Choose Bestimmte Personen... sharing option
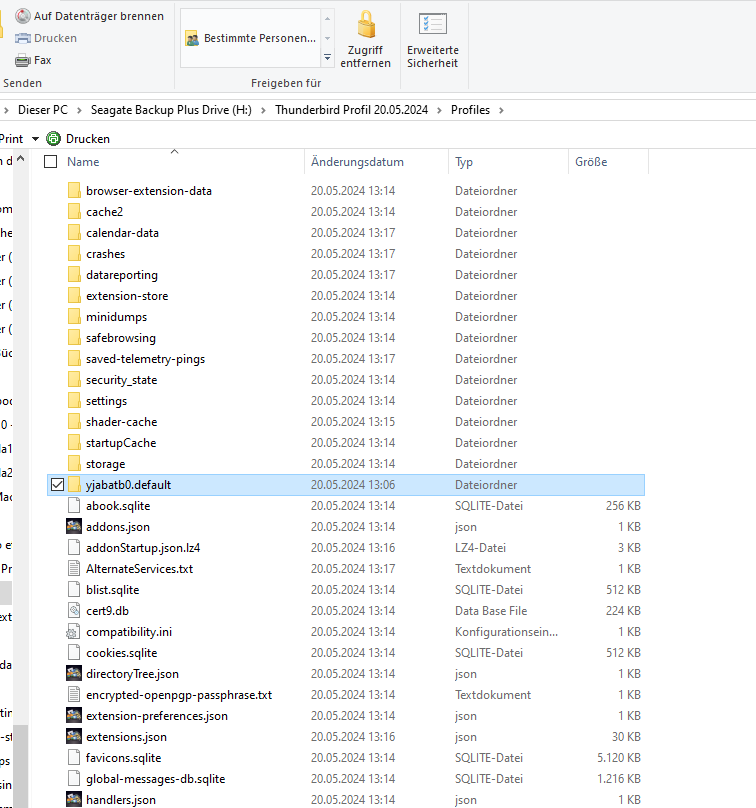756x808 pixels. [x=250, y=38]
